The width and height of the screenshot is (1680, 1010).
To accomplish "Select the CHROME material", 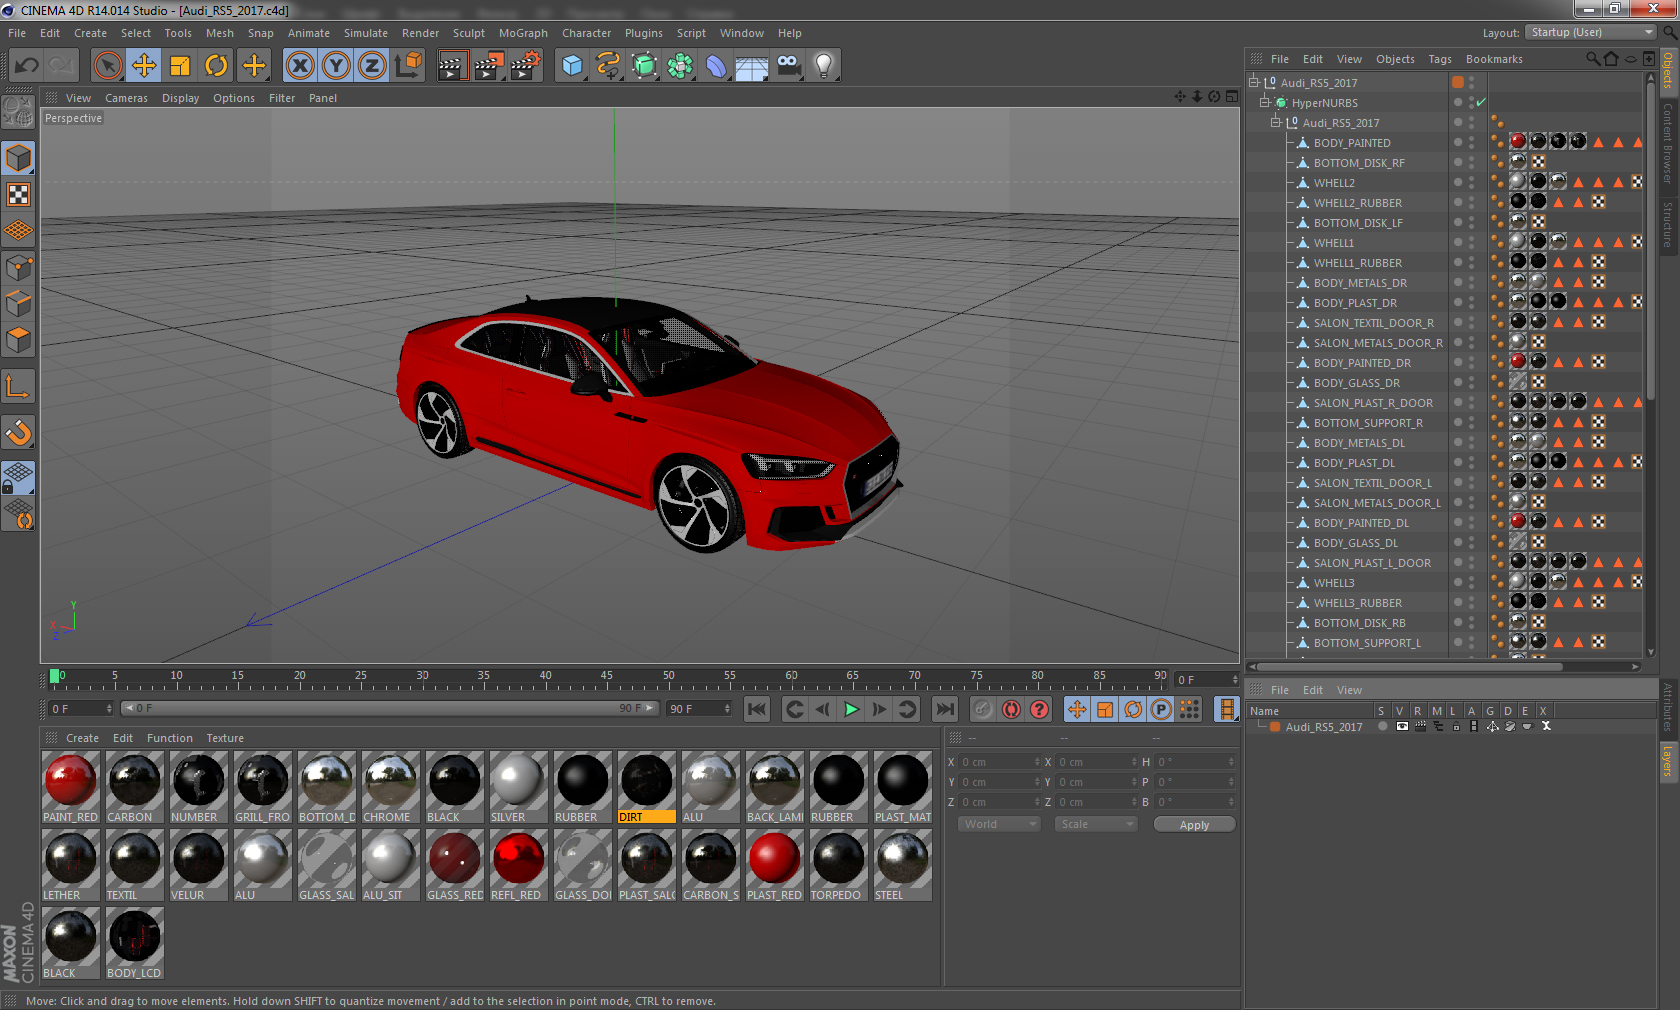I will [390, 787].
